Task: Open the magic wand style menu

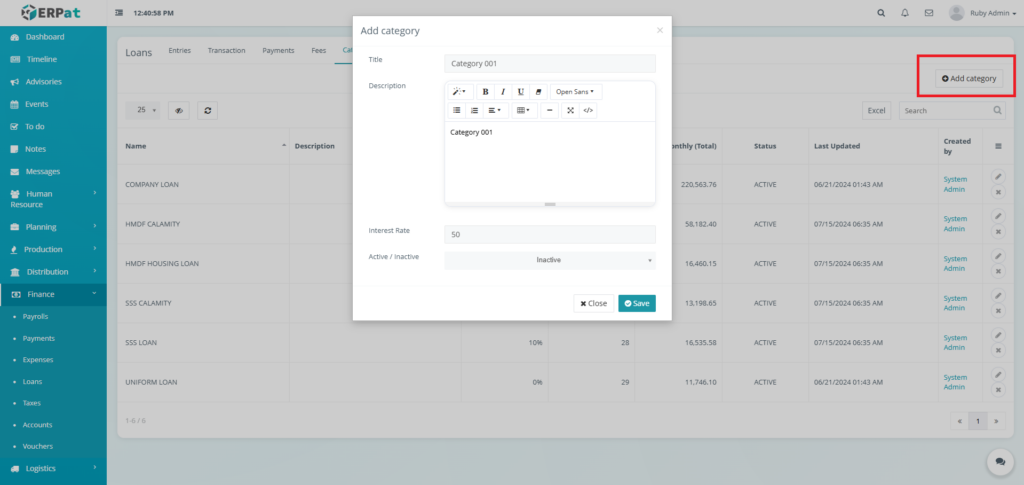Action: 460,92
